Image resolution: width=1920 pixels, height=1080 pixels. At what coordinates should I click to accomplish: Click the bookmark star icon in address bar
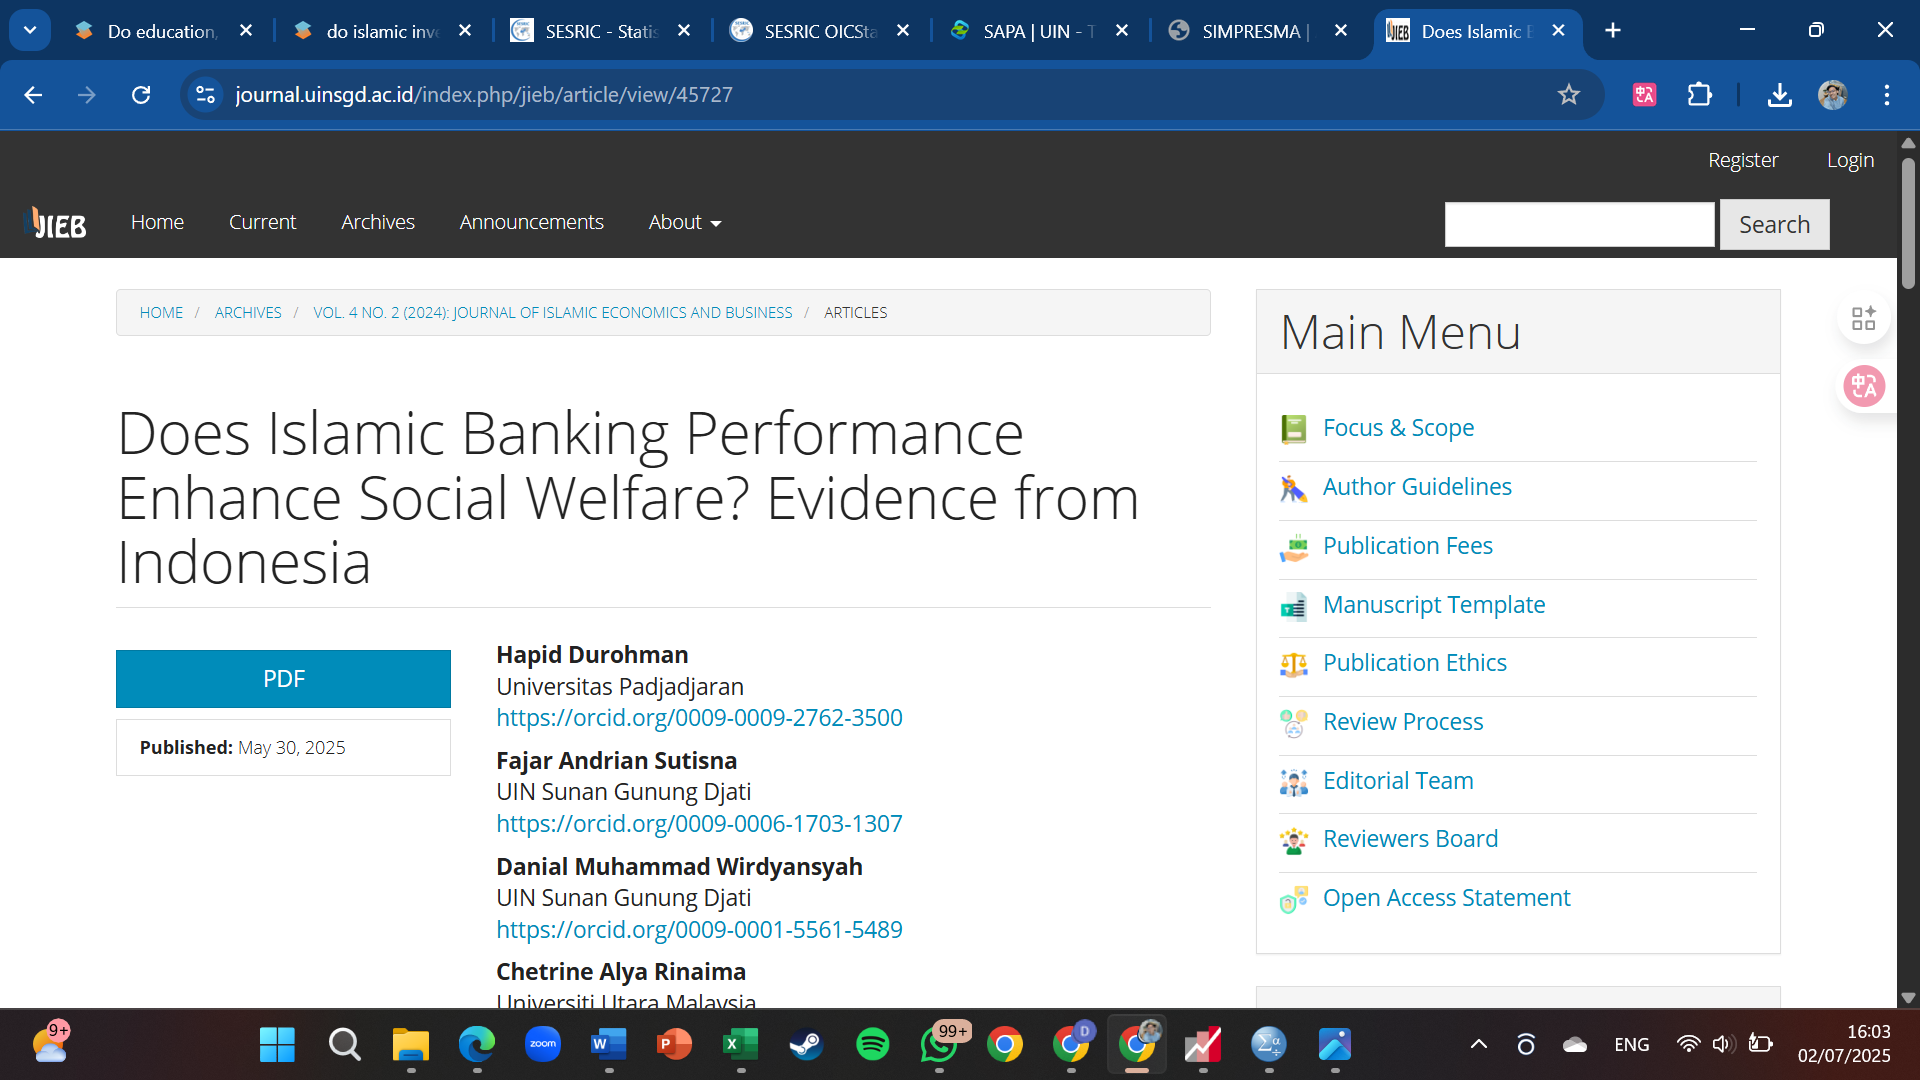1568,95
